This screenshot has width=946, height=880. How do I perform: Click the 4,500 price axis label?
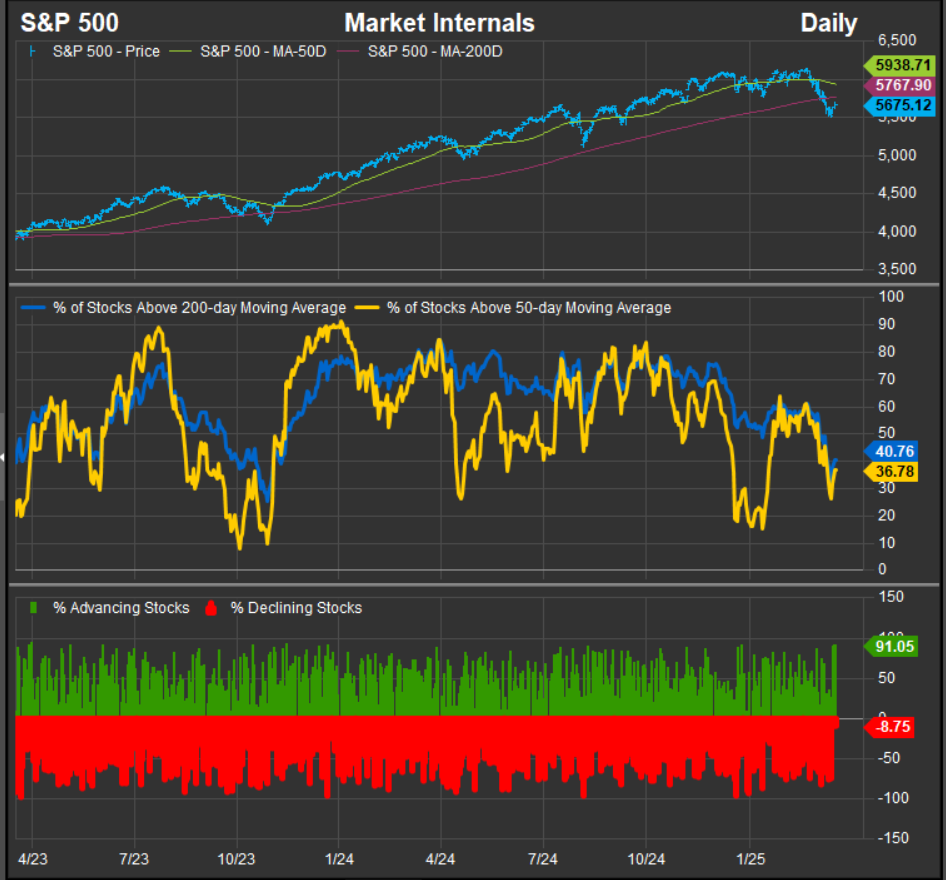coord(897,193)
